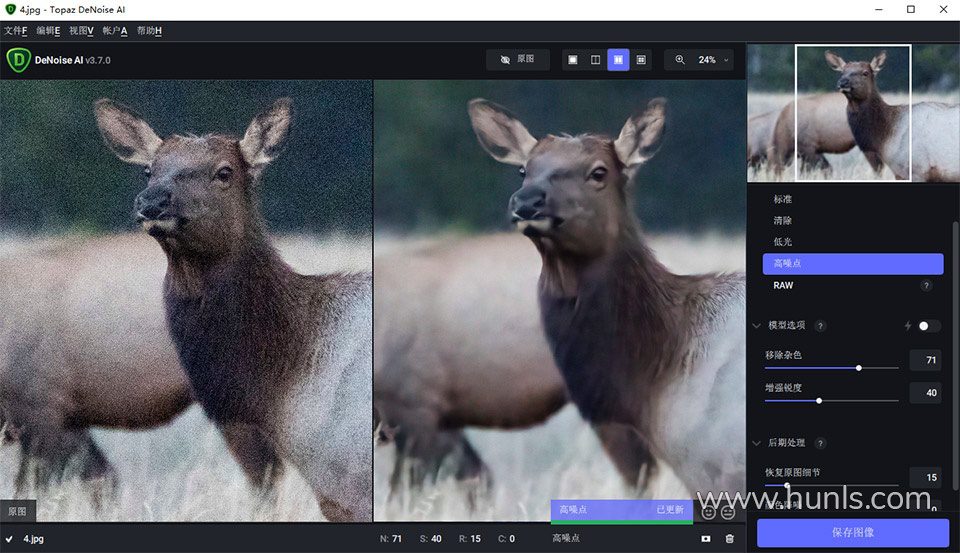Click the help icon beside 模型选项
The image size is (960, 553).
pos(820,326)
